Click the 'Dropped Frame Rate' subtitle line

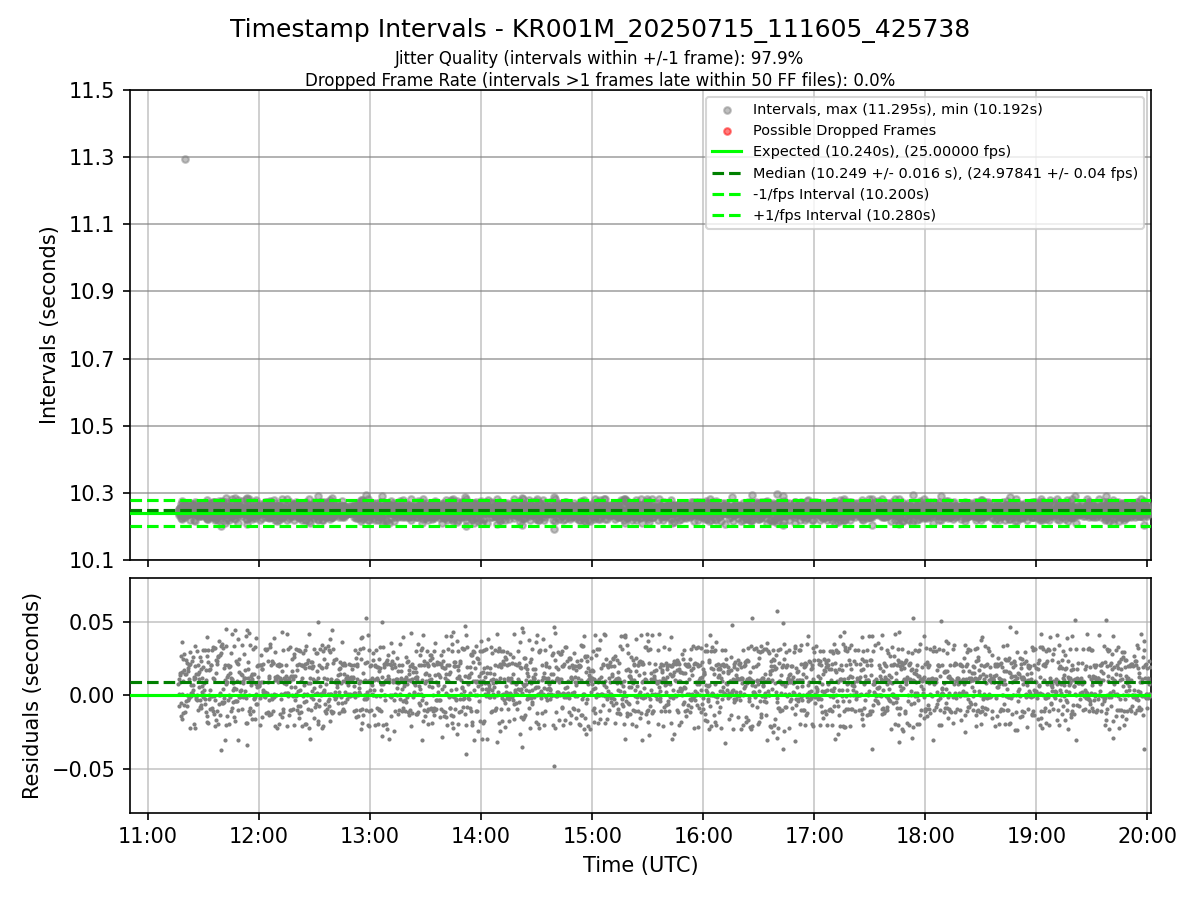coord(600,80)
